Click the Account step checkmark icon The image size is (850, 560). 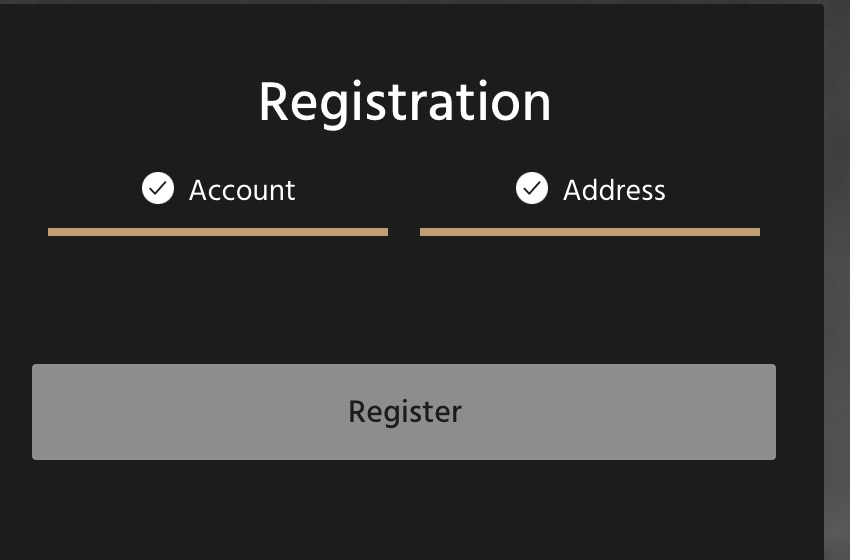158,188
